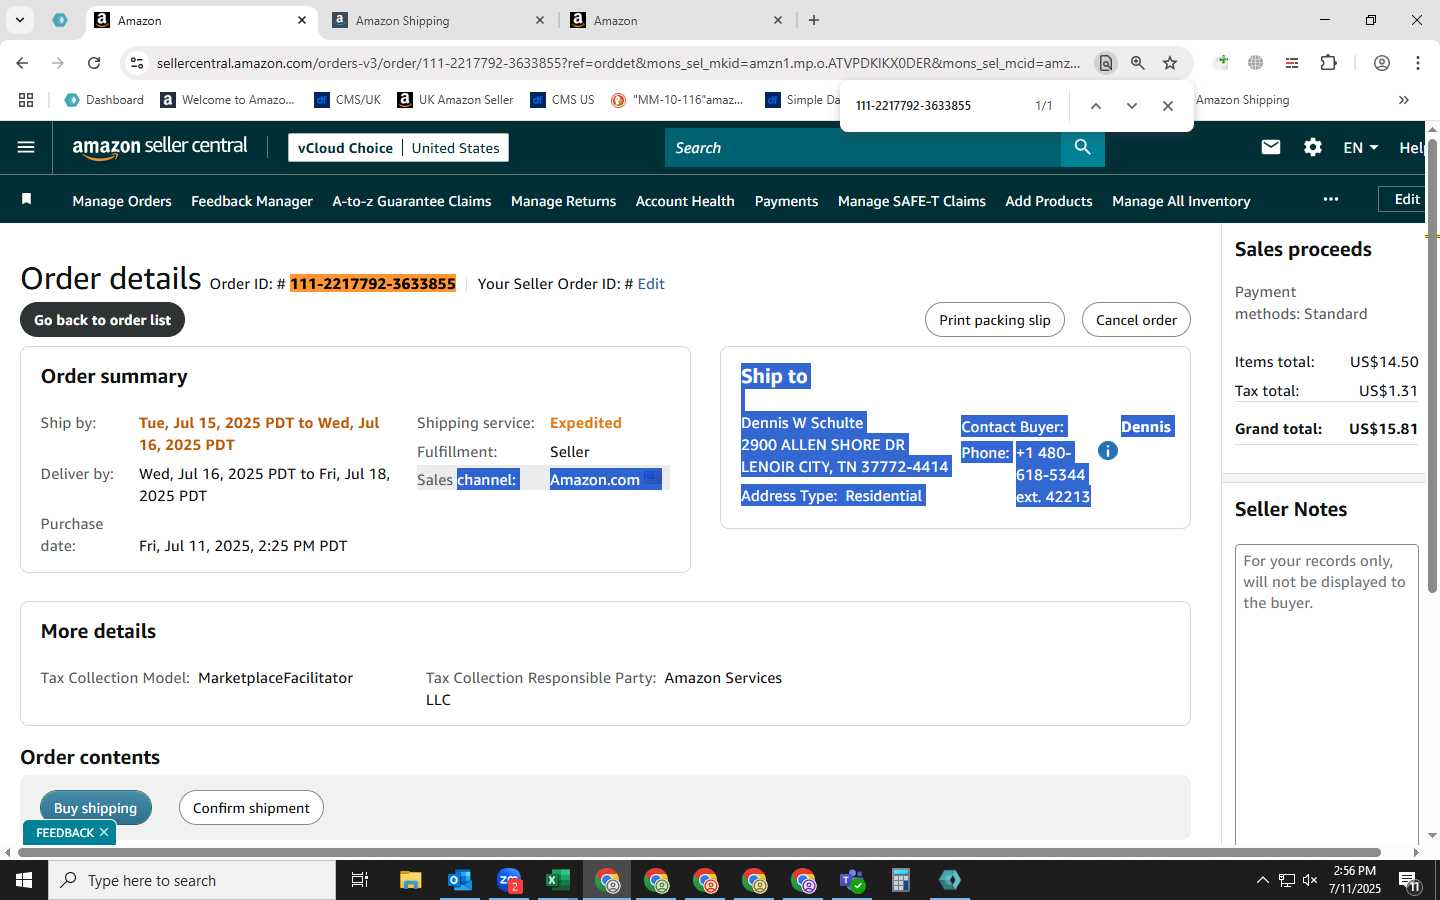Switch to the Amazon Shipping tab
This screenshot has width=1440, height=900.
click(x=438, y=20)
